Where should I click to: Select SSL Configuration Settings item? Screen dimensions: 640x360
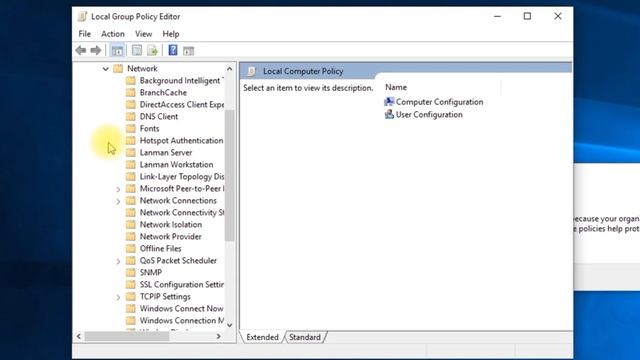click(x=182, y=284)
